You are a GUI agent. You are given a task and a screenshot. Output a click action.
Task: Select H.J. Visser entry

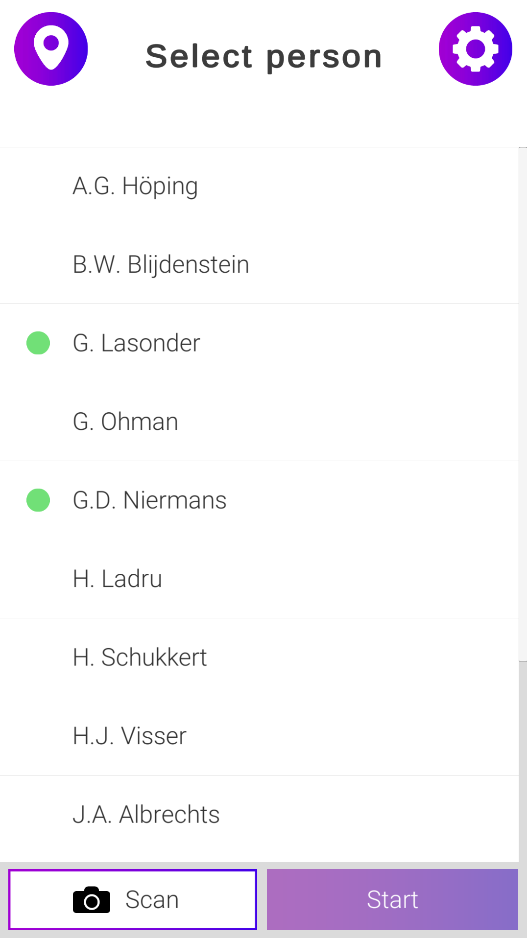(259, 736)
